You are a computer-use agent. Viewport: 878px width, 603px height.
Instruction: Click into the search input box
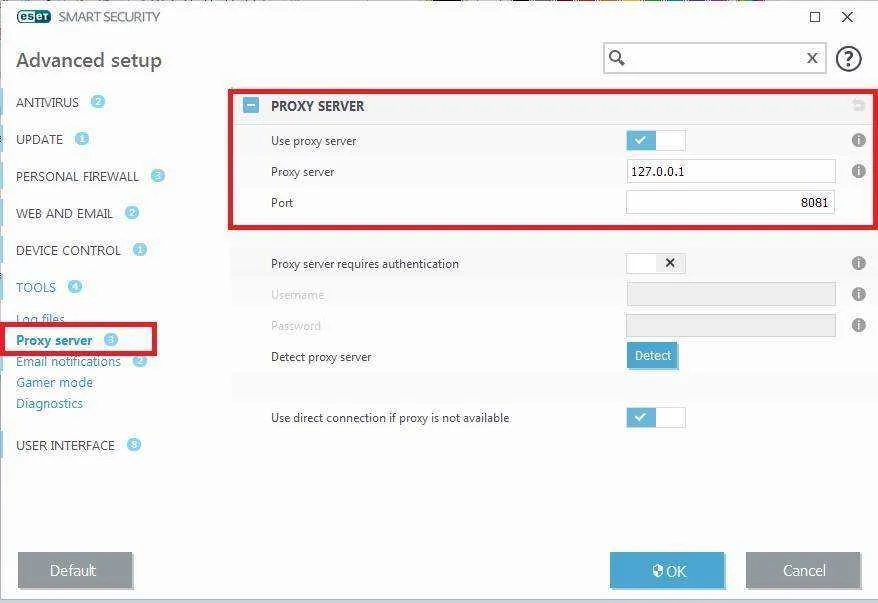(x=714, y=58)
